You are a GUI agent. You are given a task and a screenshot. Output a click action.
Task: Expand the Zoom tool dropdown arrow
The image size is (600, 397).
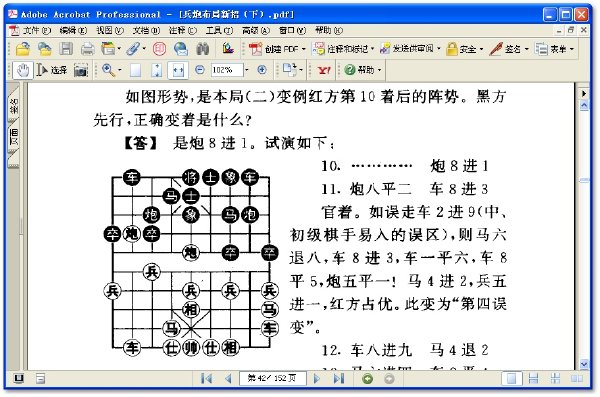click(x=120, y=70)
